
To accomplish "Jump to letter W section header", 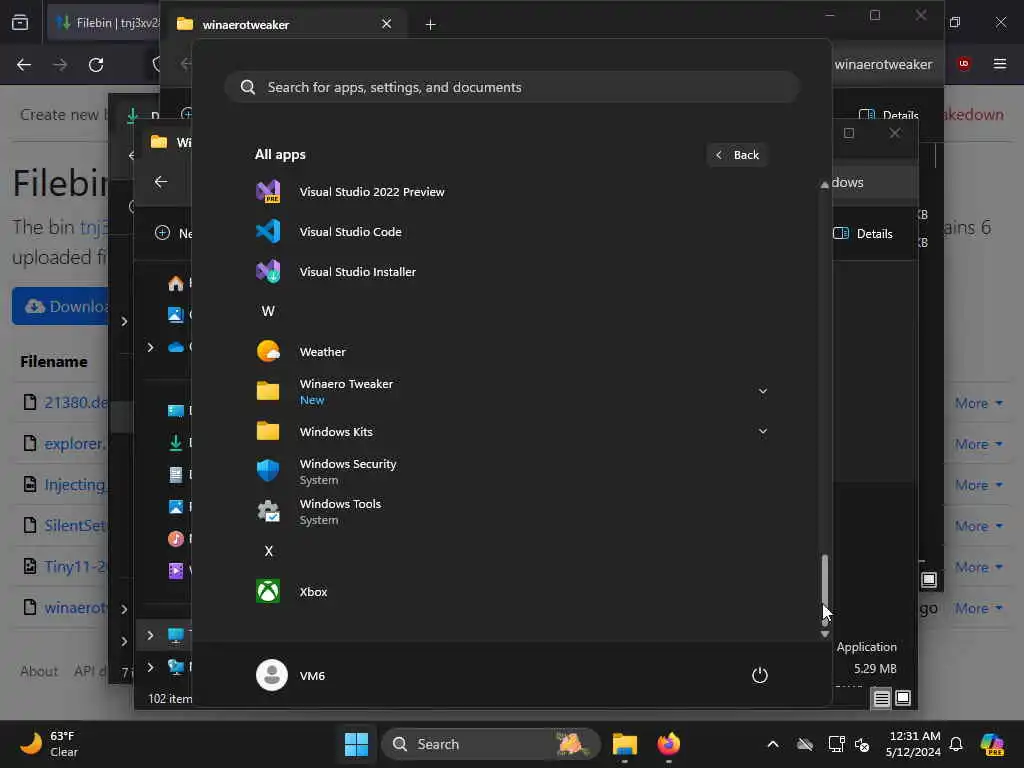I will 268,312.
